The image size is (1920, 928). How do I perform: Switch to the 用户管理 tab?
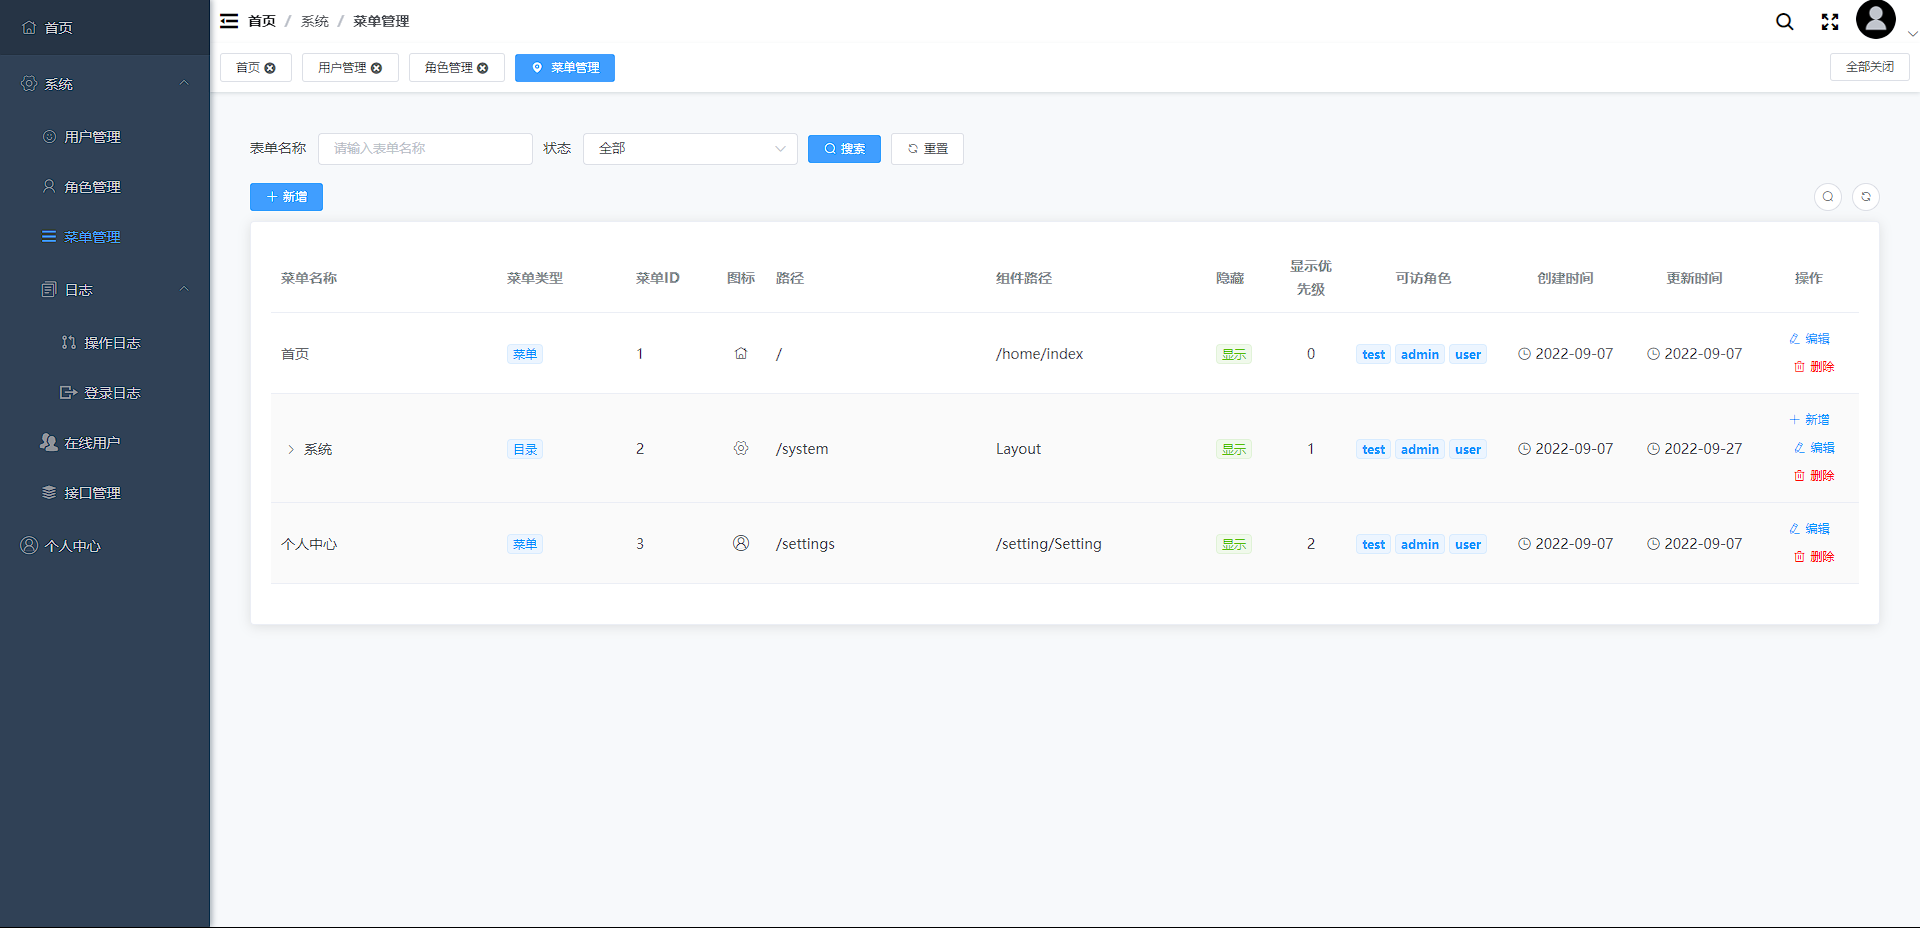342,68
